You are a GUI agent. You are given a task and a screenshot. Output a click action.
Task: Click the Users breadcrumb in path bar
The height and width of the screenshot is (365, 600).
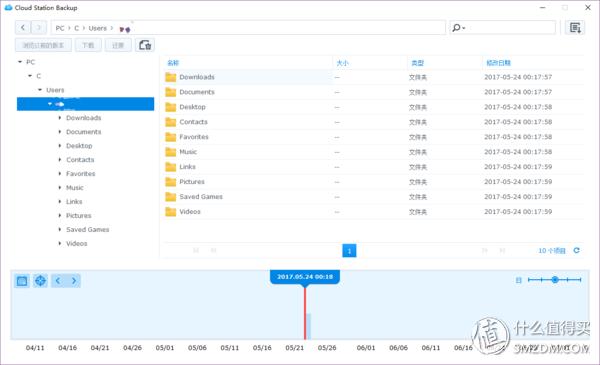(98, 28)
